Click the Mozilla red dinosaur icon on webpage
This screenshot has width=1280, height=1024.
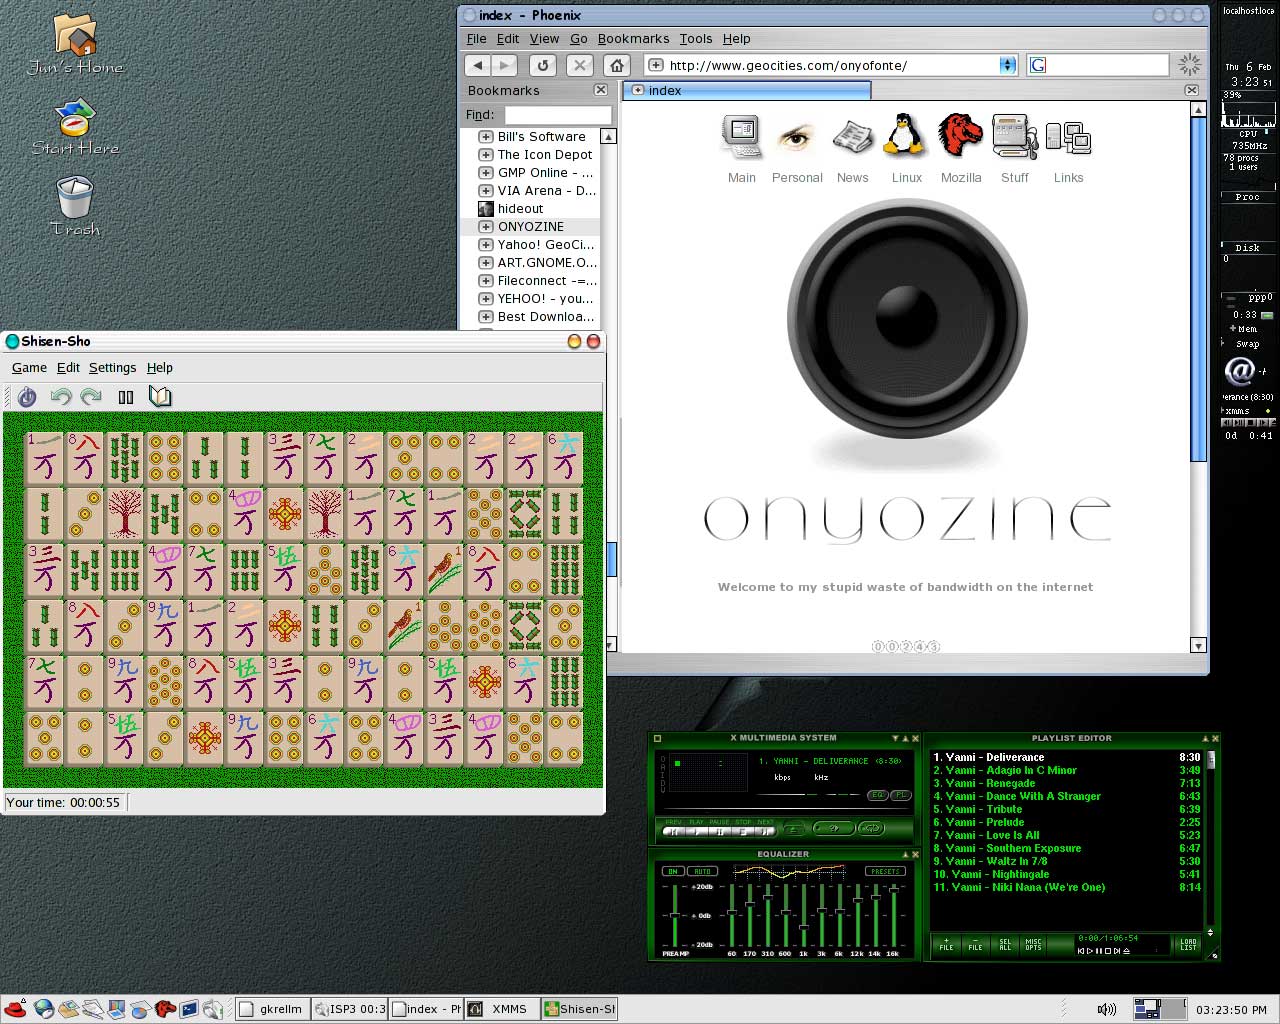[x=960, y=135]
